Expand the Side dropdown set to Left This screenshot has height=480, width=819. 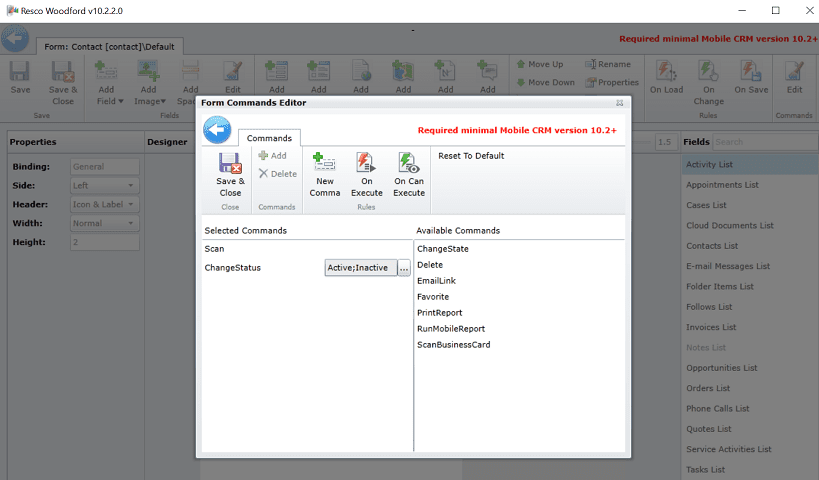(104, 185)
